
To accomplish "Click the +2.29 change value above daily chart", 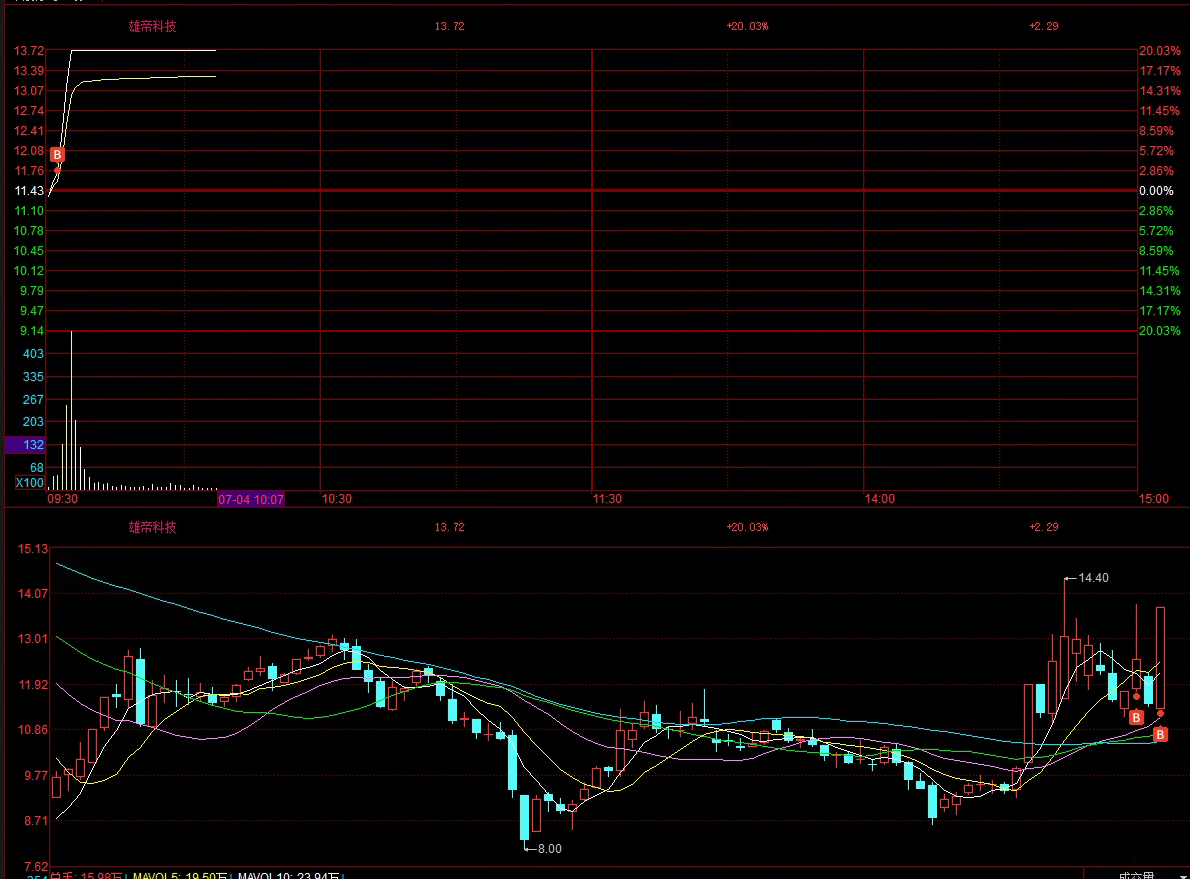I will point(1044,527).
